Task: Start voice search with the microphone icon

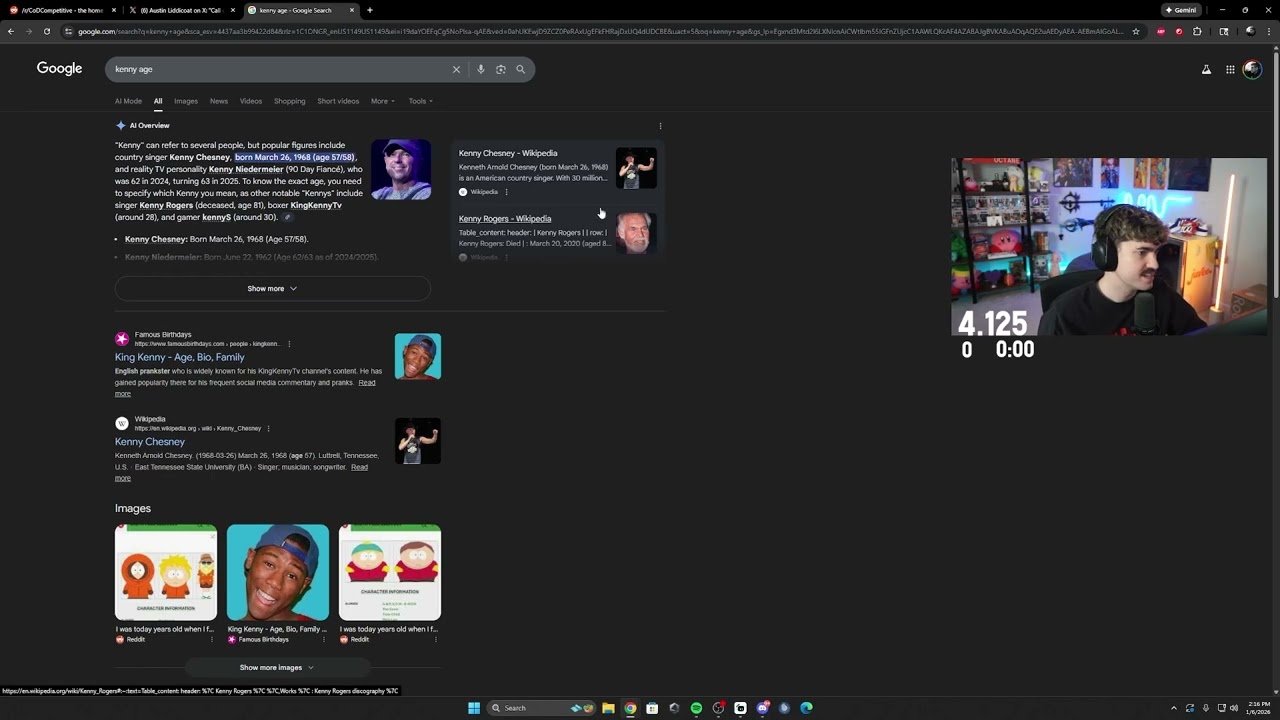Action: coord(481,69)
